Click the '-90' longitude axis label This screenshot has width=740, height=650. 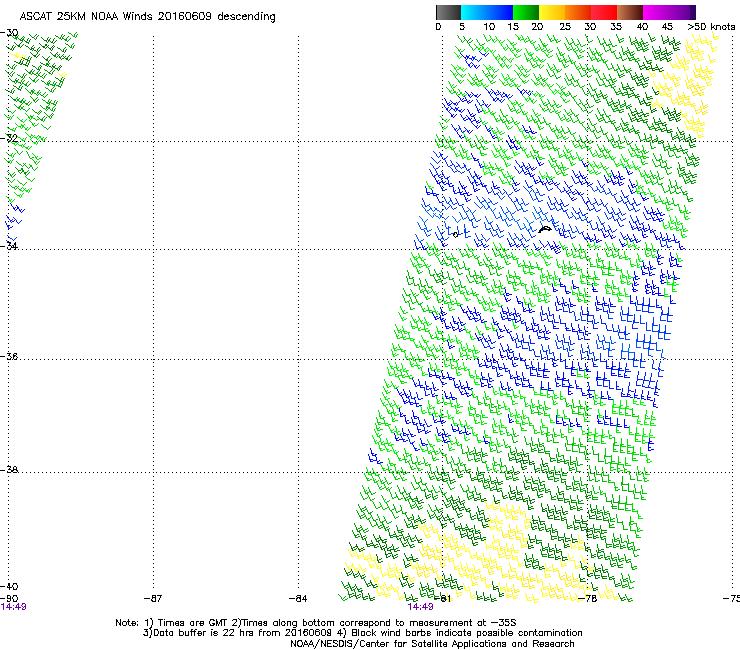tap(9, 598)
